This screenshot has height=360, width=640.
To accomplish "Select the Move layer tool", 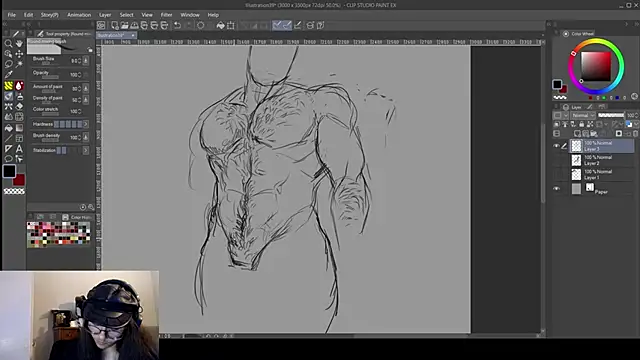I will tap(19, 54).
